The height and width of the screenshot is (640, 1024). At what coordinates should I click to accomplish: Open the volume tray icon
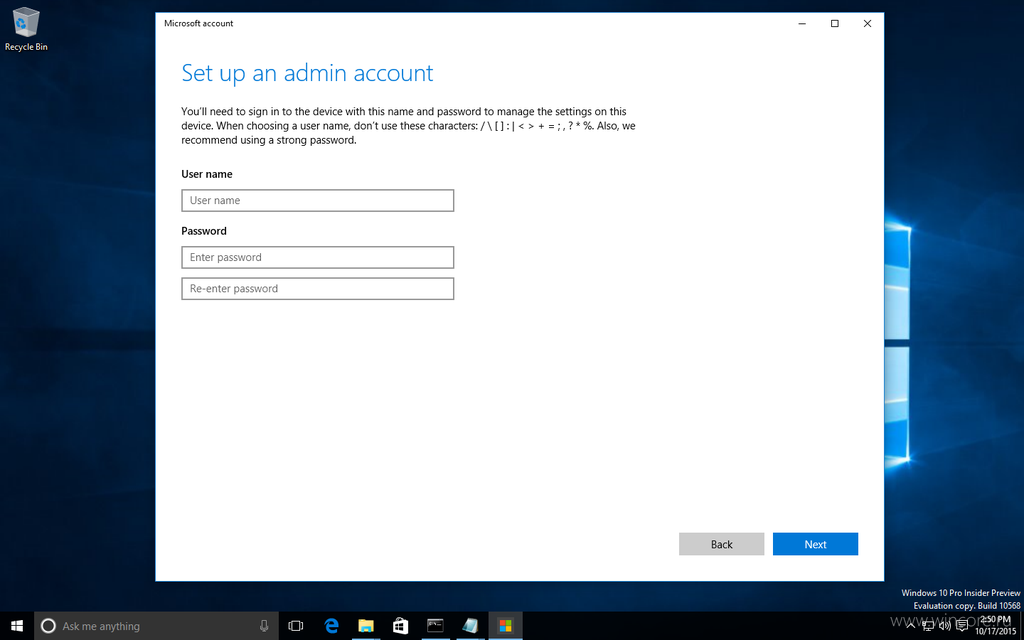click(x=944, y=626)
